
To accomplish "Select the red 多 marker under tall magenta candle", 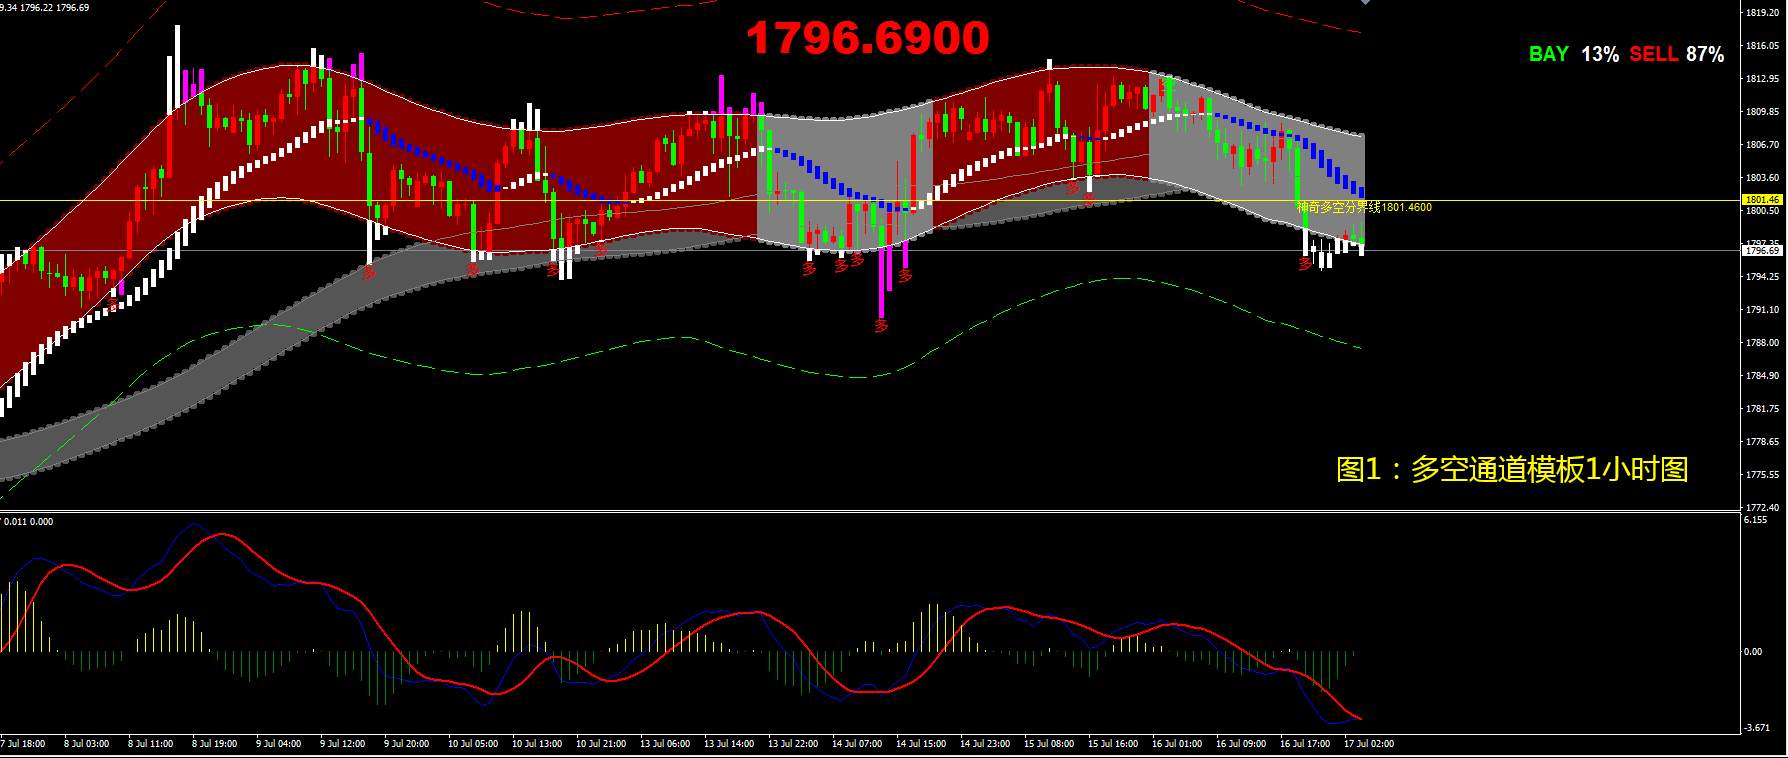I will (881, 325).
